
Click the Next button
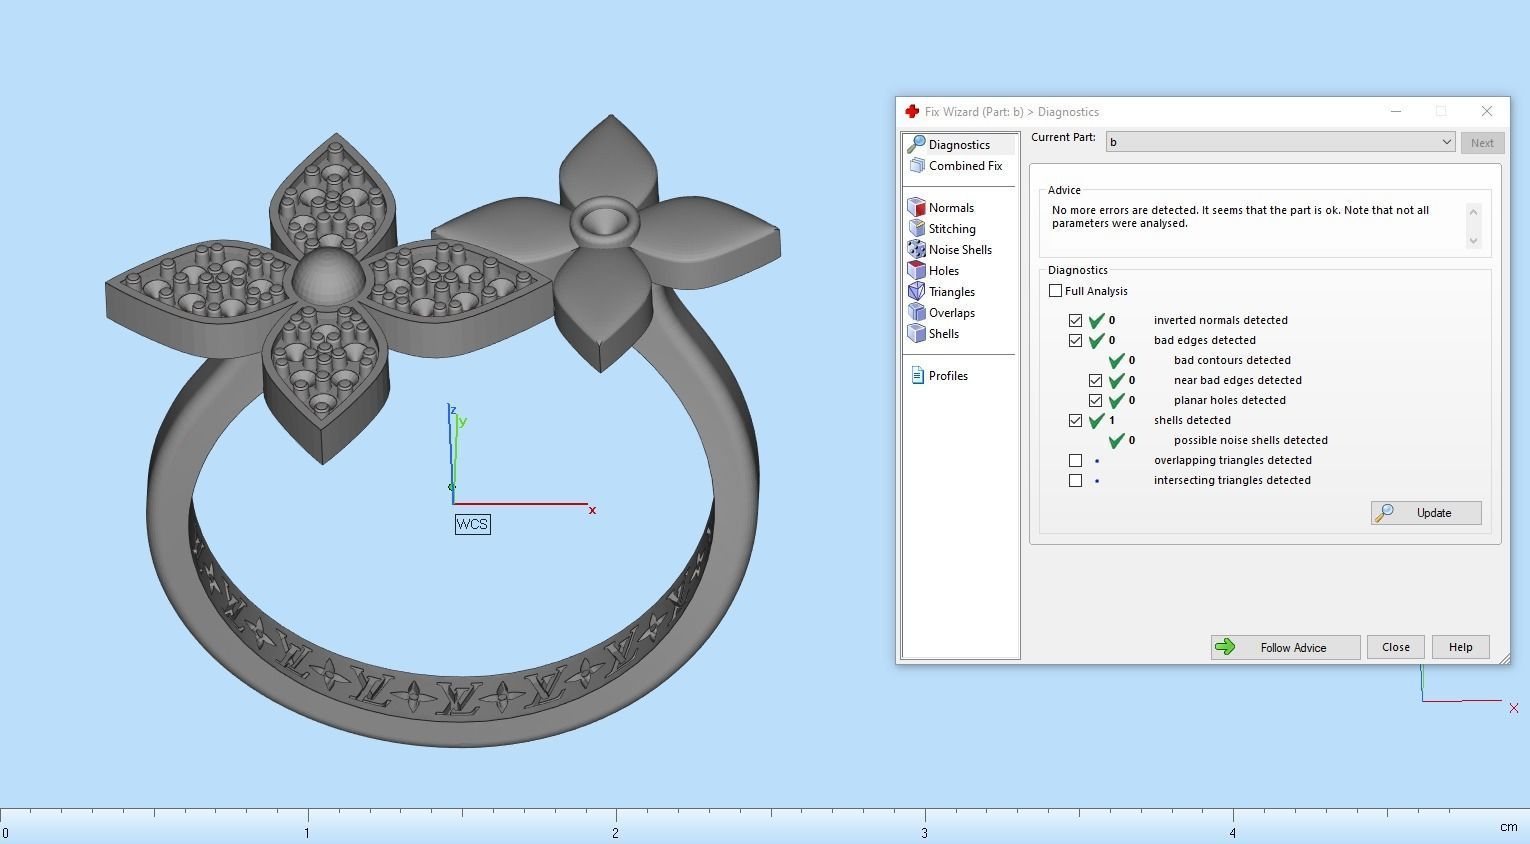1482,142
